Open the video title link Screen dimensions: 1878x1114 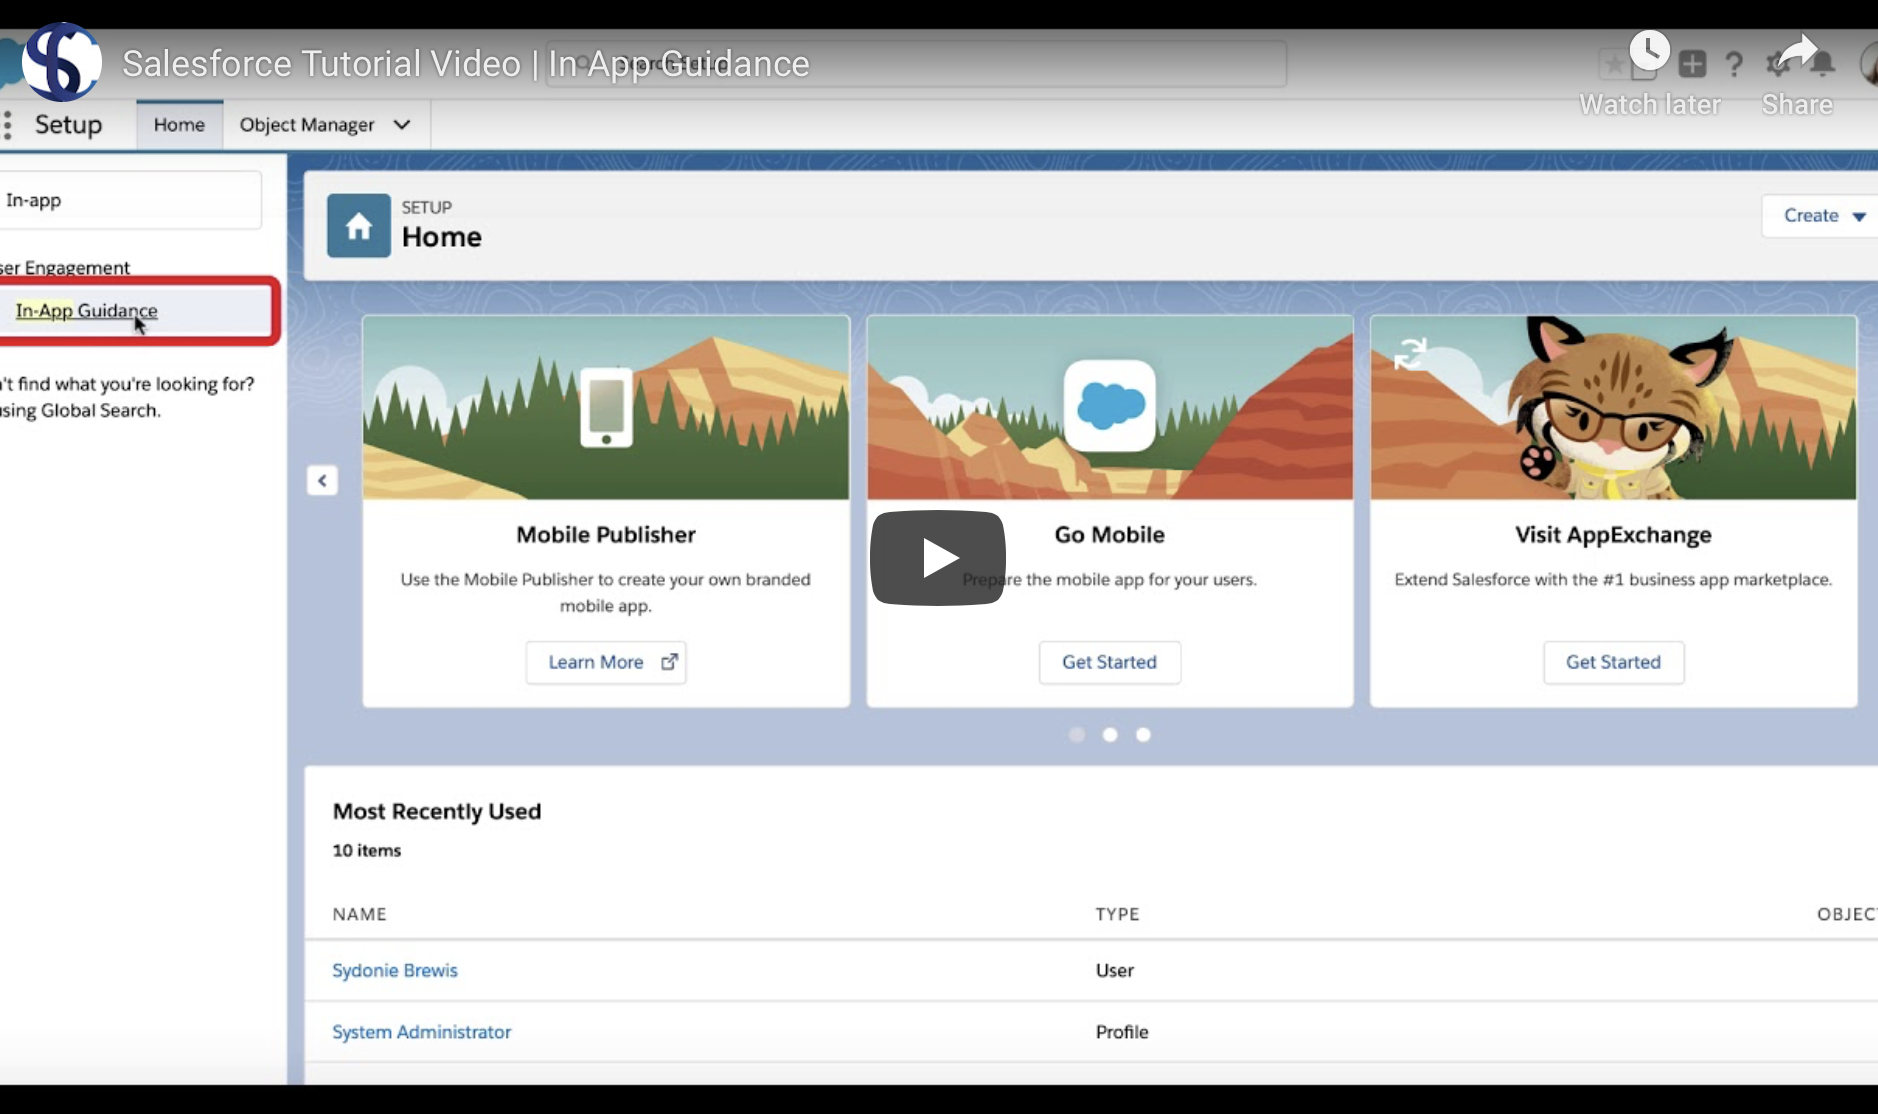[465, 64]
